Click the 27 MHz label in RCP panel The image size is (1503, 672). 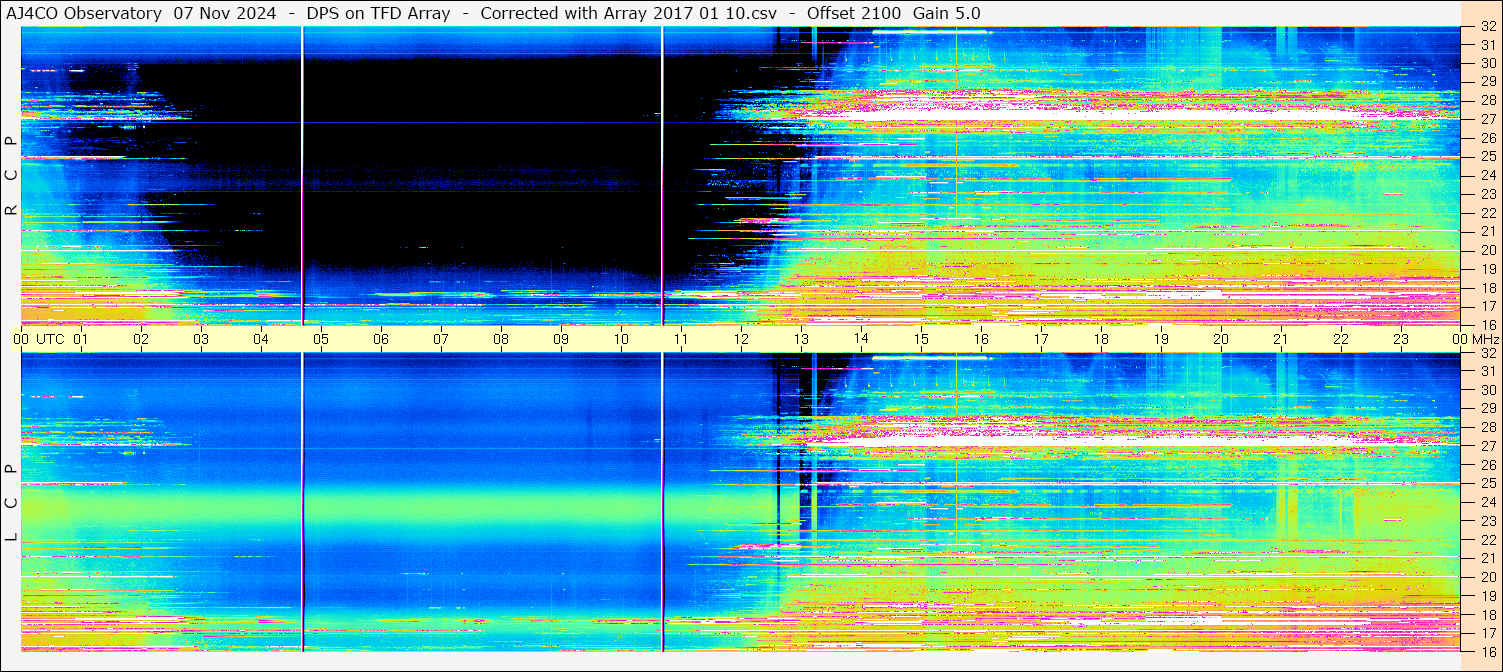click(x=1487, y=119)
